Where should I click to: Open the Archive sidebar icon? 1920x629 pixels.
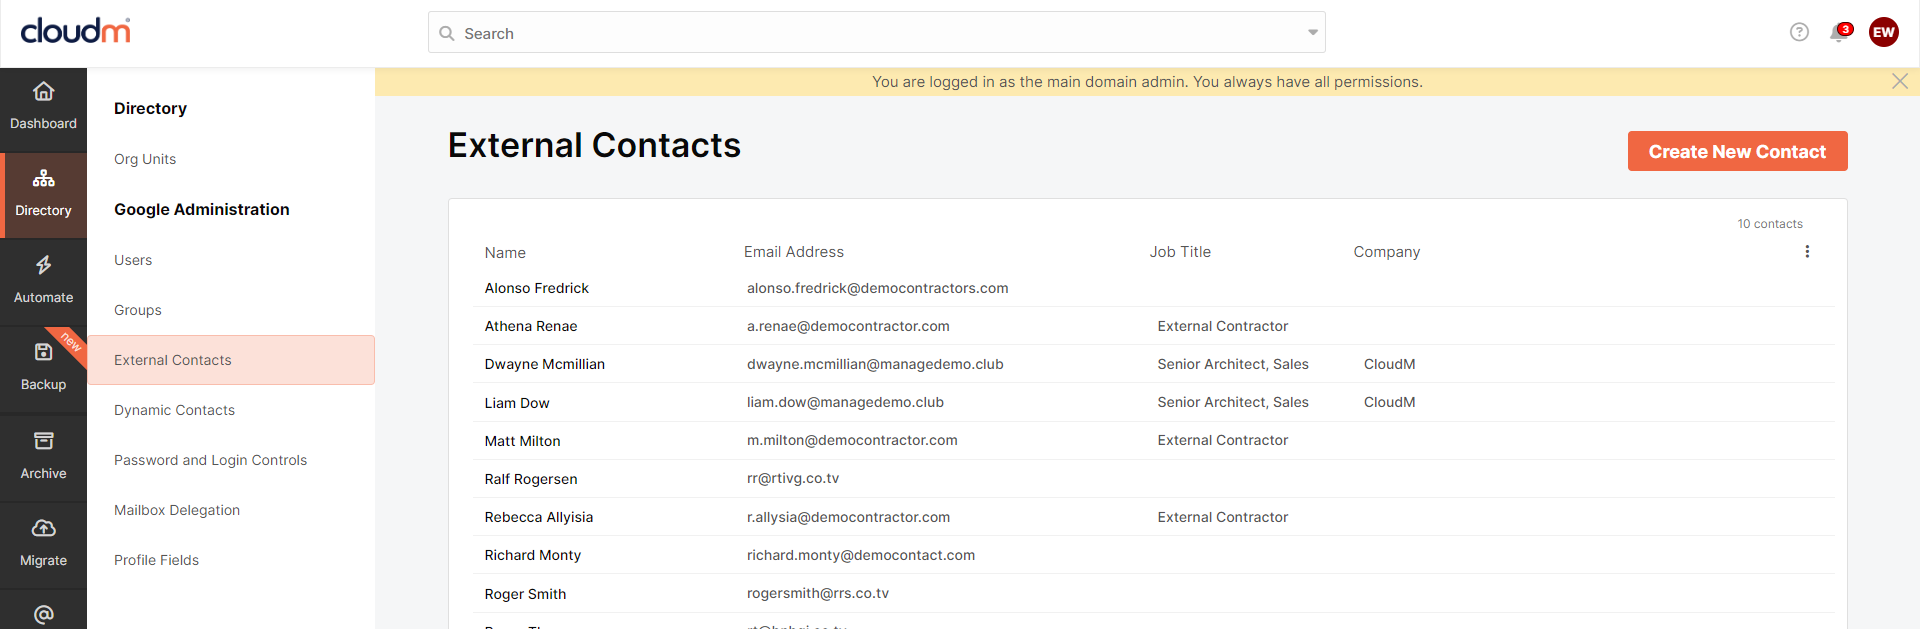tap(43, 441)
